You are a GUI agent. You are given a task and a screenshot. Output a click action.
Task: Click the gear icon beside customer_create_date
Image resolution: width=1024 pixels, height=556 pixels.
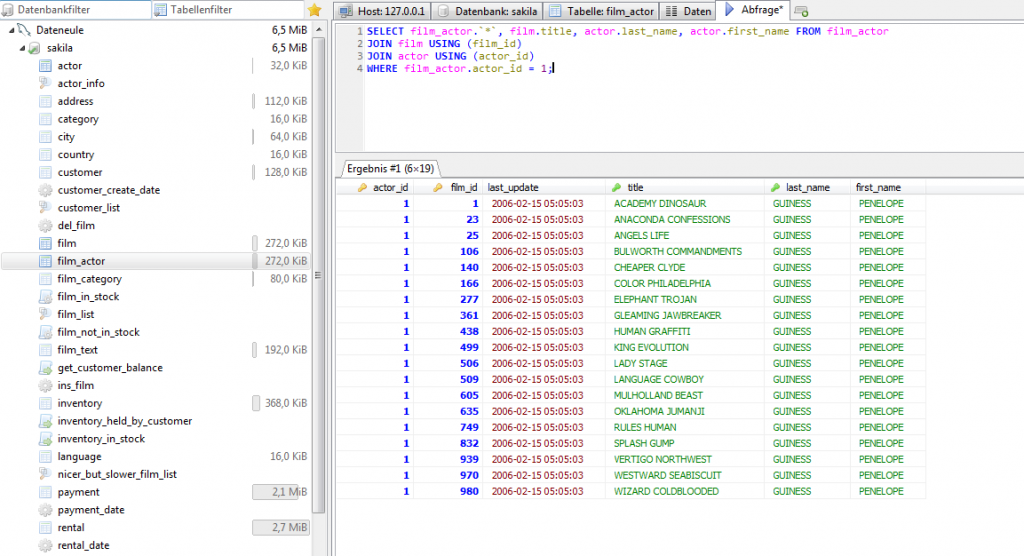(45, 190)
